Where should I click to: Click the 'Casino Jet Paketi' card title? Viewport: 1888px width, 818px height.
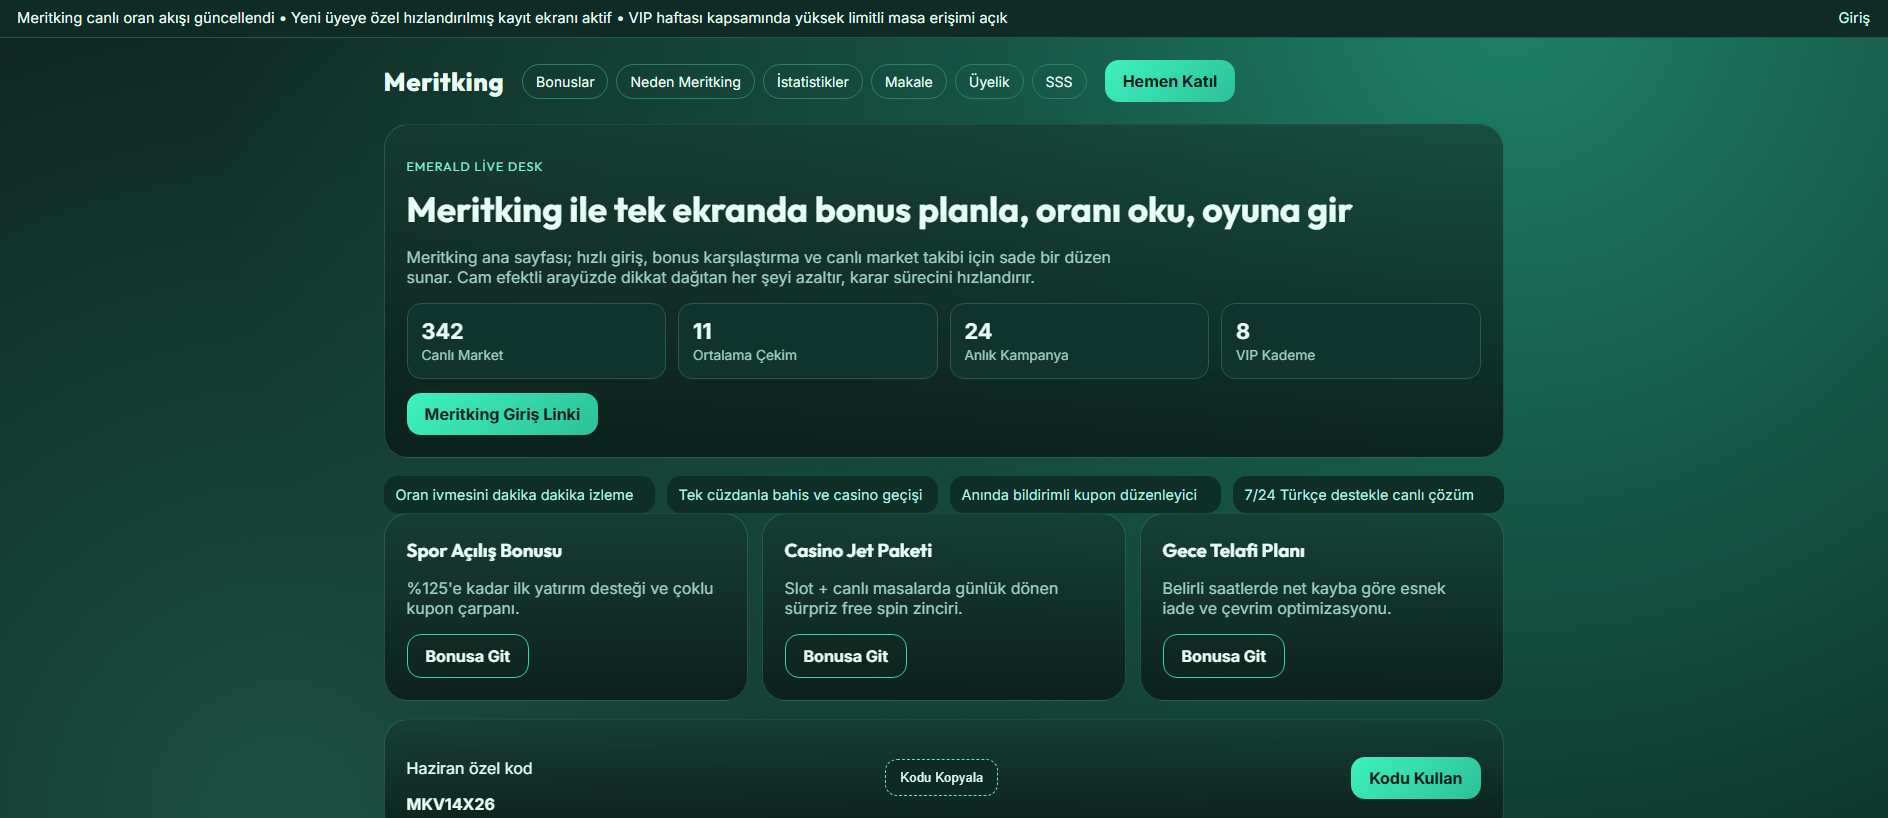pos(858,551)
